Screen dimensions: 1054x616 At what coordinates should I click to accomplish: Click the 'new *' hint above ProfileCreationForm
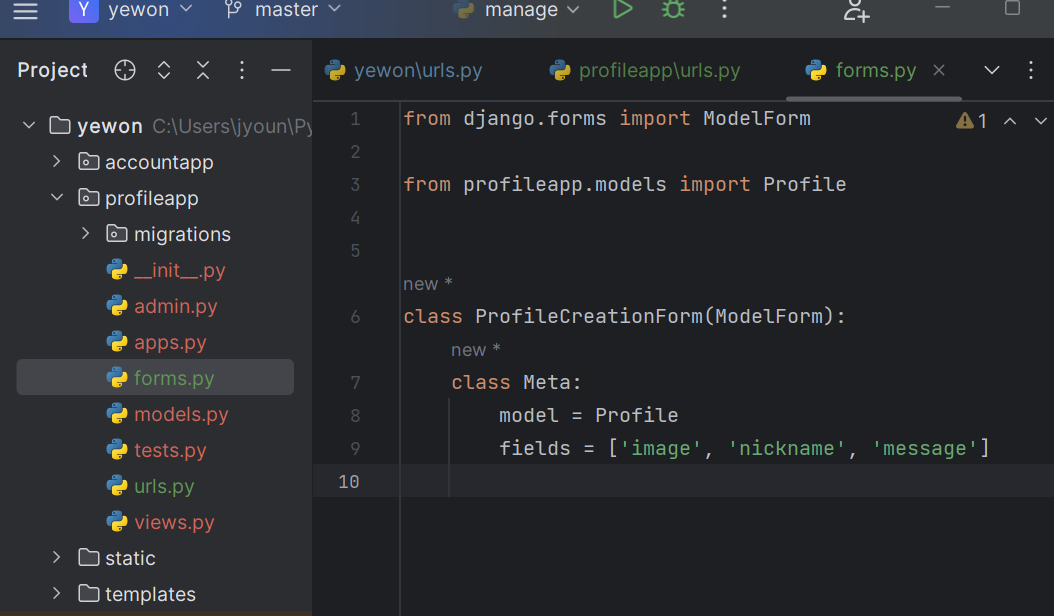428,284
